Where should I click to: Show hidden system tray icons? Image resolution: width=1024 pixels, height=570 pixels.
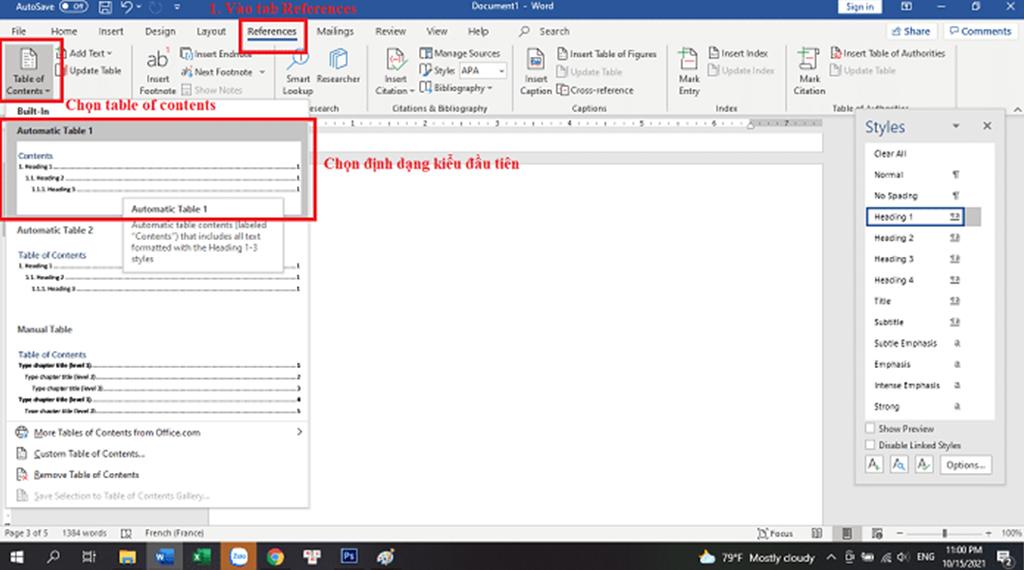(831, 557)
